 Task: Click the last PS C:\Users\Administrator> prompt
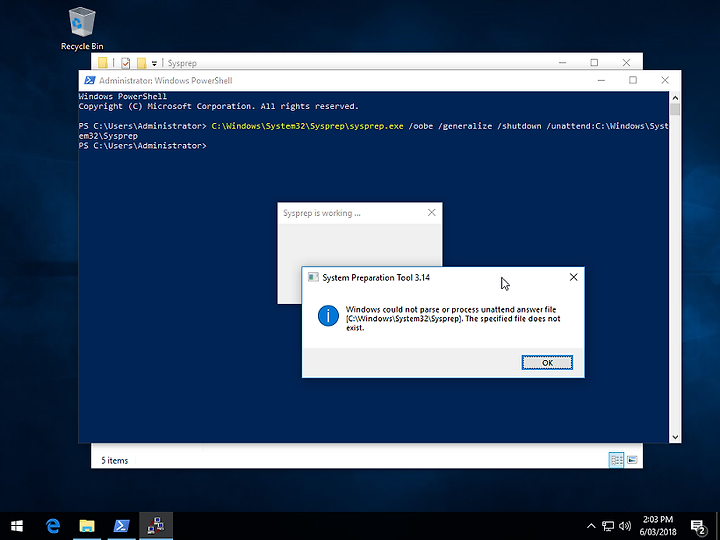[x=142, y=146]
